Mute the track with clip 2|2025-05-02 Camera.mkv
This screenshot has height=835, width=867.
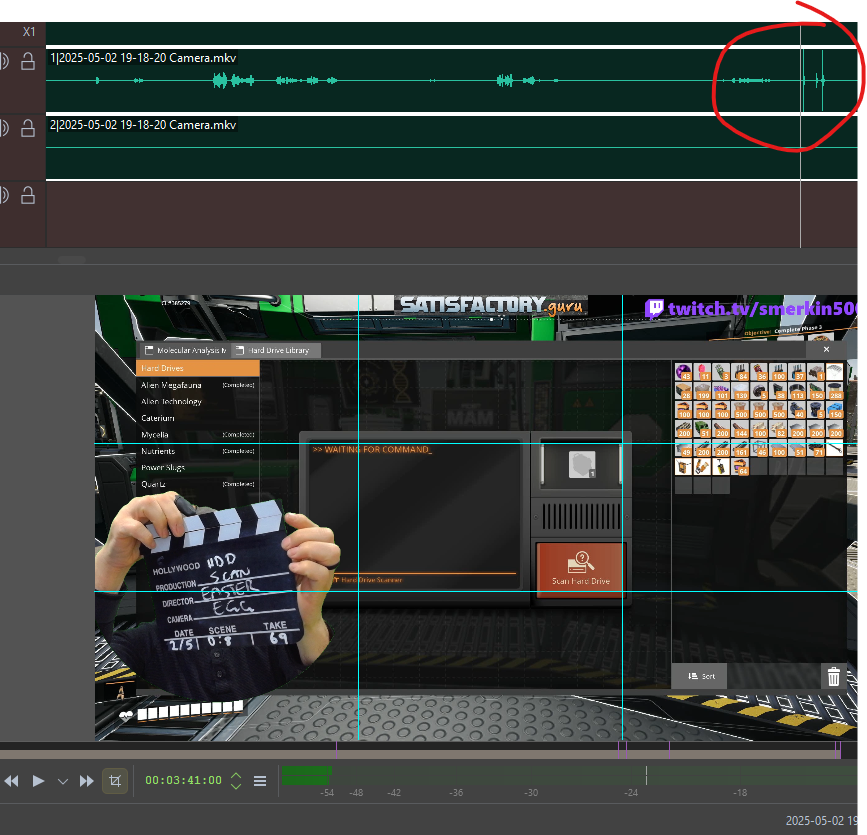click(4, 128)
